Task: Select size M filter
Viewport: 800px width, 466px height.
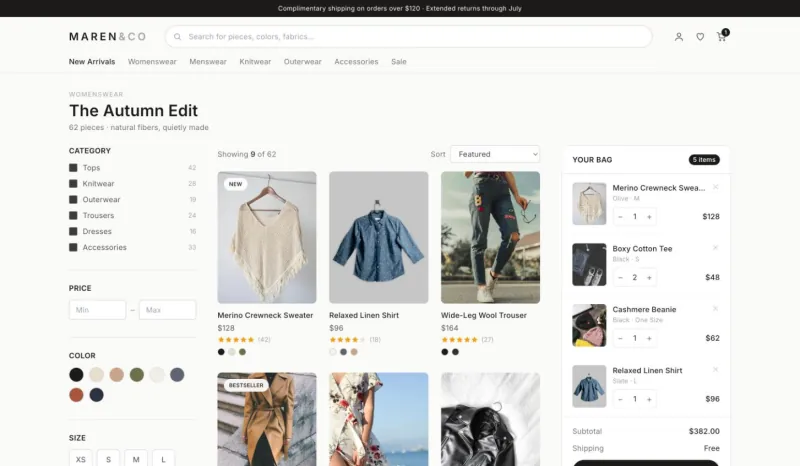Action: [136, 459]
